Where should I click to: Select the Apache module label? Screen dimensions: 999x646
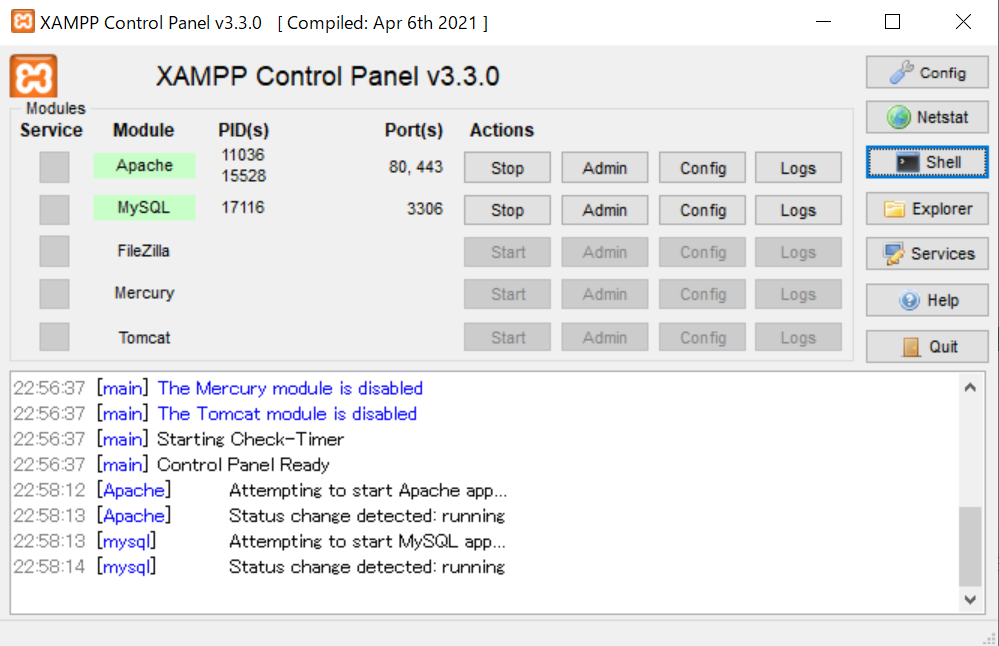144,166
